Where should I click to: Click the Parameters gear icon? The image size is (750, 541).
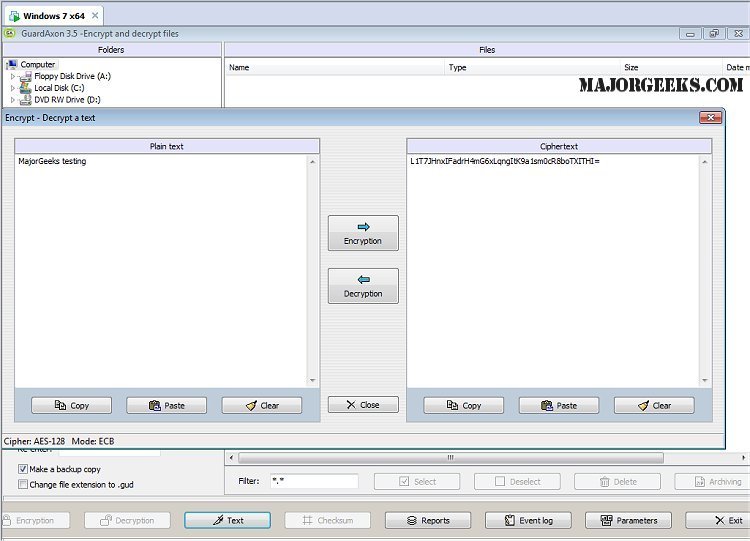pos(607,520)
